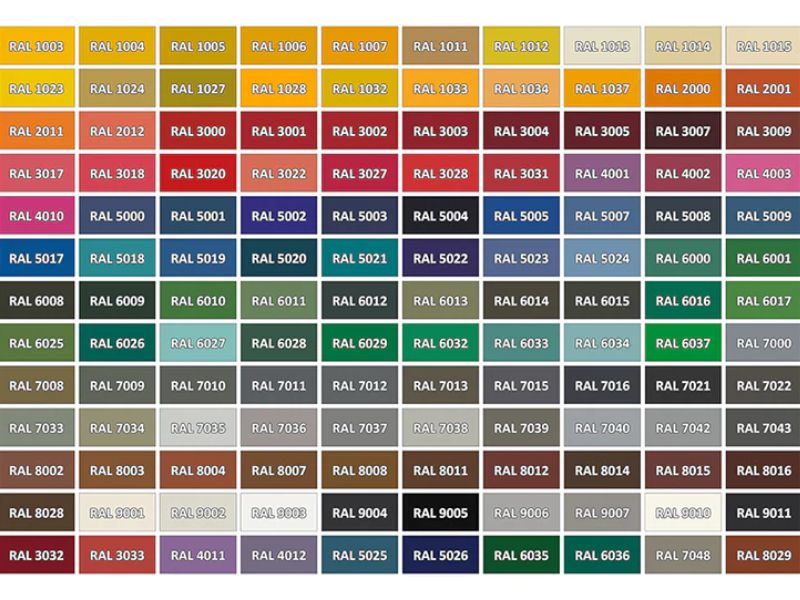Select the RAL 3020 red swatch
Viewport: 800px width, 600px height.
pyautogui.click(x=198, y=173)
